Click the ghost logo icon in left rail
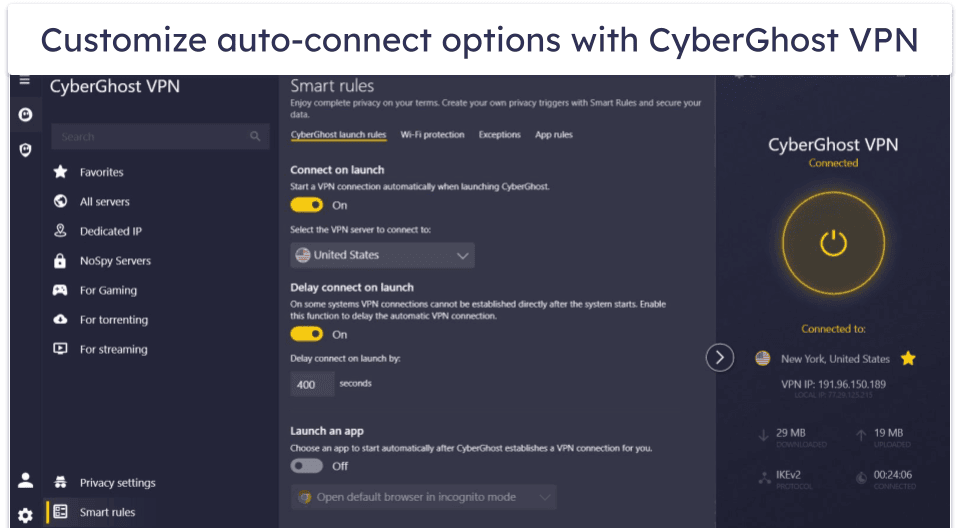This screenshot has height=528, width=960. point(25,115)
